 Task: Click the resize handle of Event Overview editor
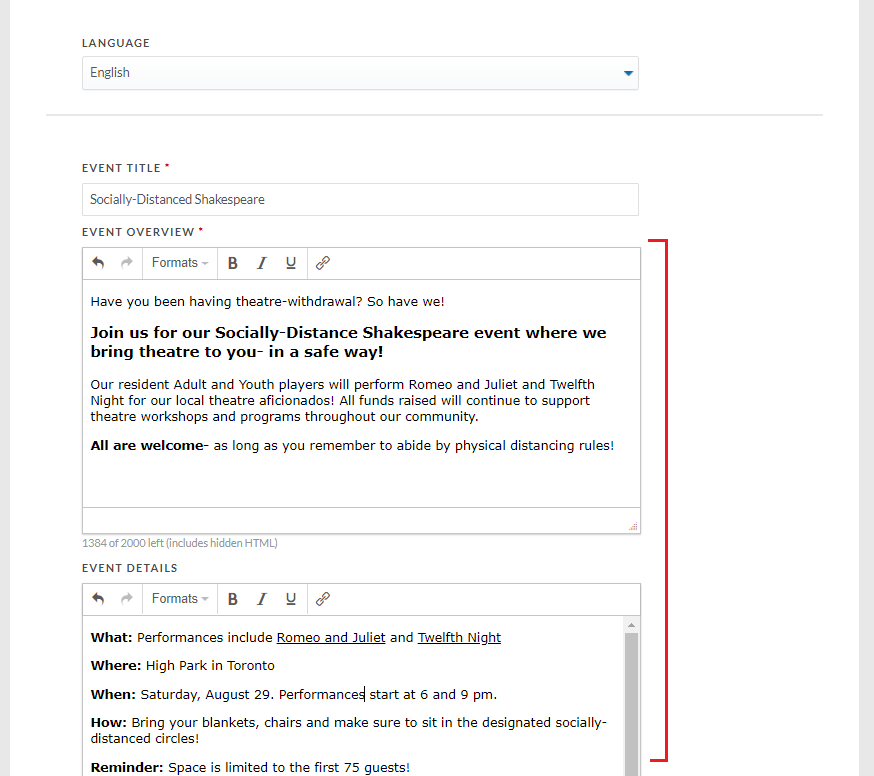[x=633, y=526]
